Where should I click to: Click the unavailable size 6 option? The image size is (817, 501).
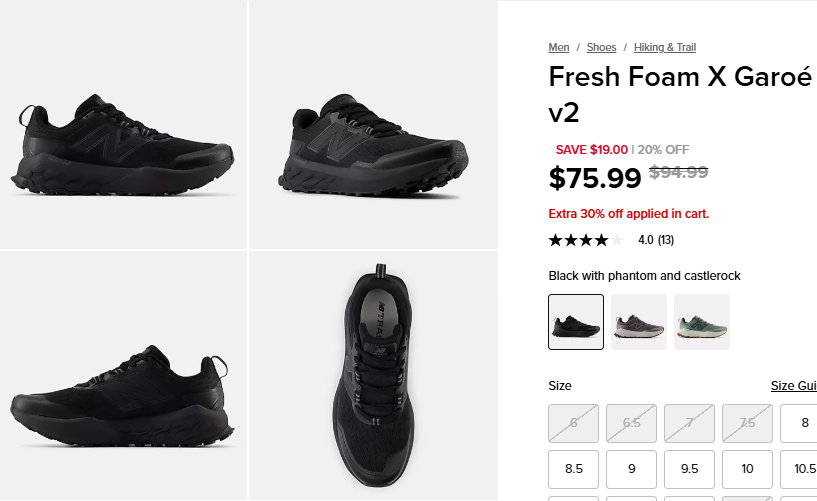[574, 423]
